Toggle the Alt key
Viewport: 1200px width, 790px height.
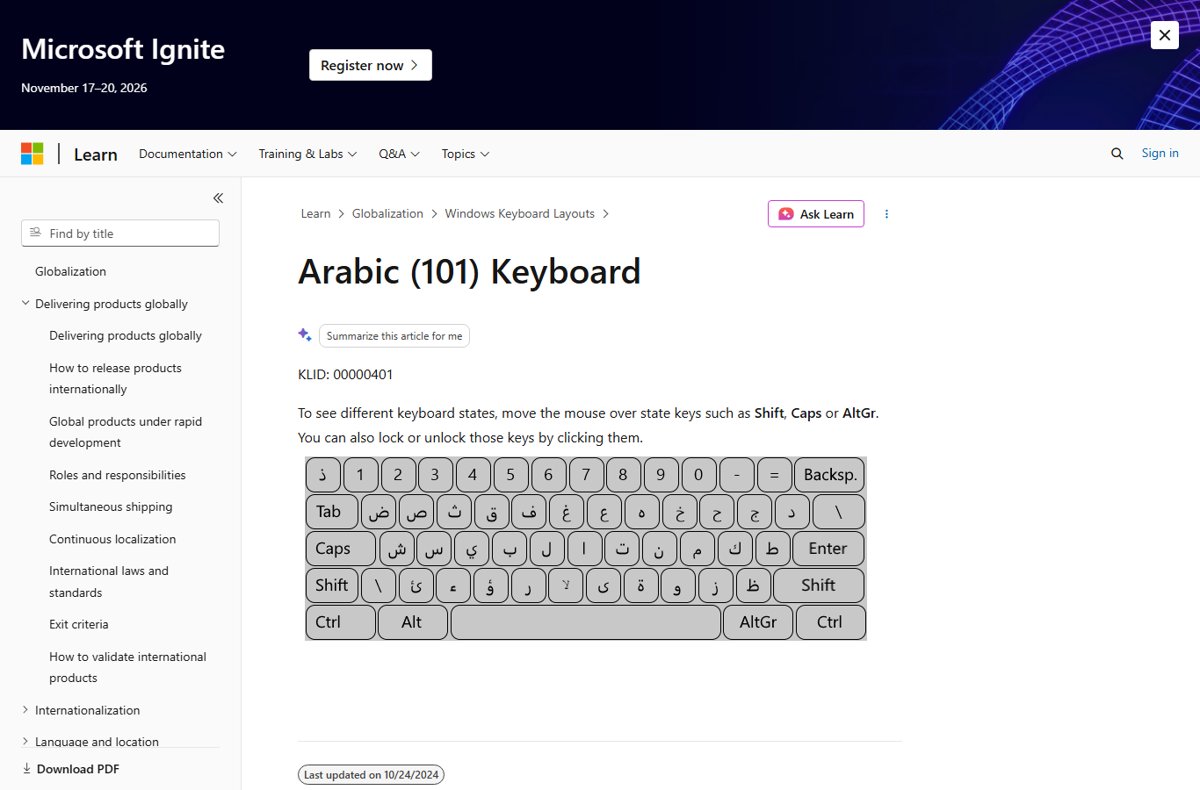[412, 622]
